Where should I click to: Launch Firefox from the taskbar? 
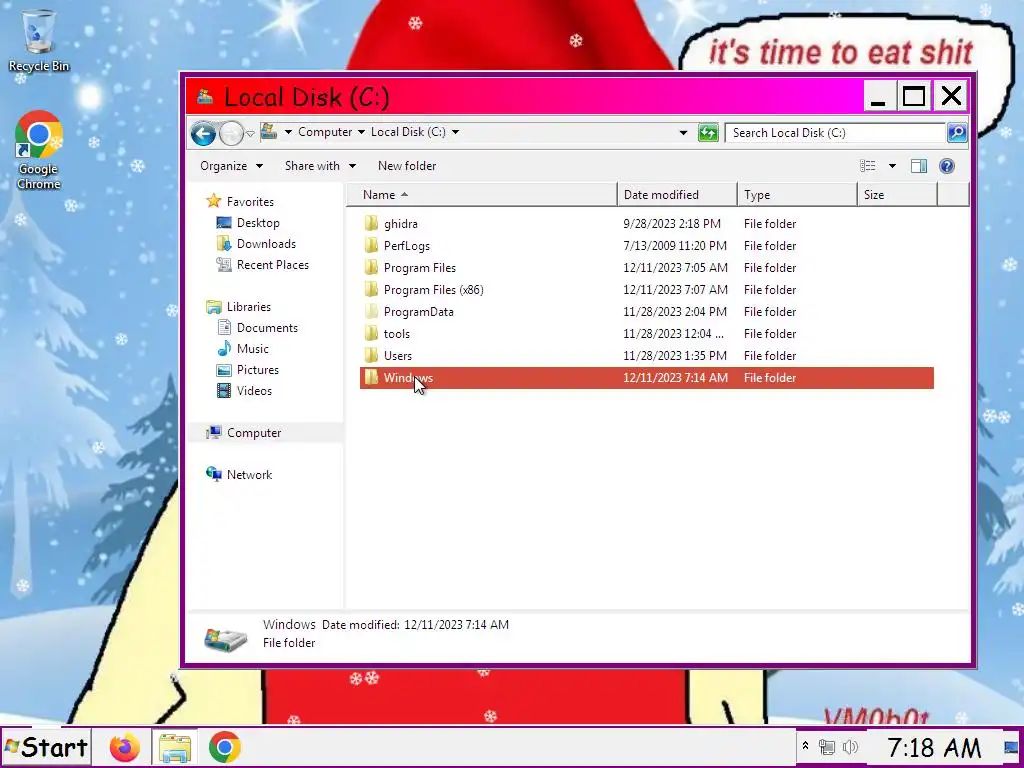124,747
